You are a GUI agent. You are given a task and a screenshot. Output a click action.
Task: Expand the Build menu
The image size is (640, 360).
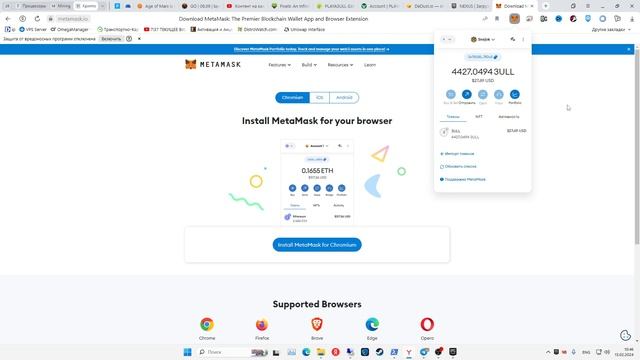click(309, 65)
